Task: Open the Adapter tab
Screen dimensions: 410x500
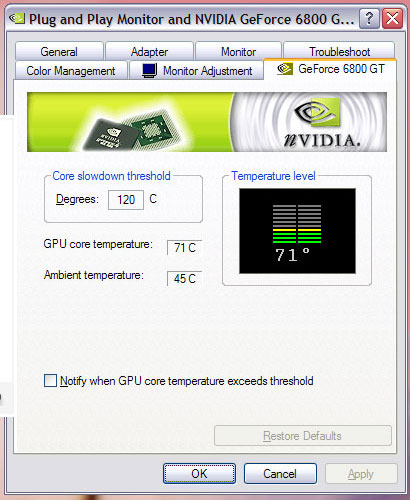Action: [149, 52]
